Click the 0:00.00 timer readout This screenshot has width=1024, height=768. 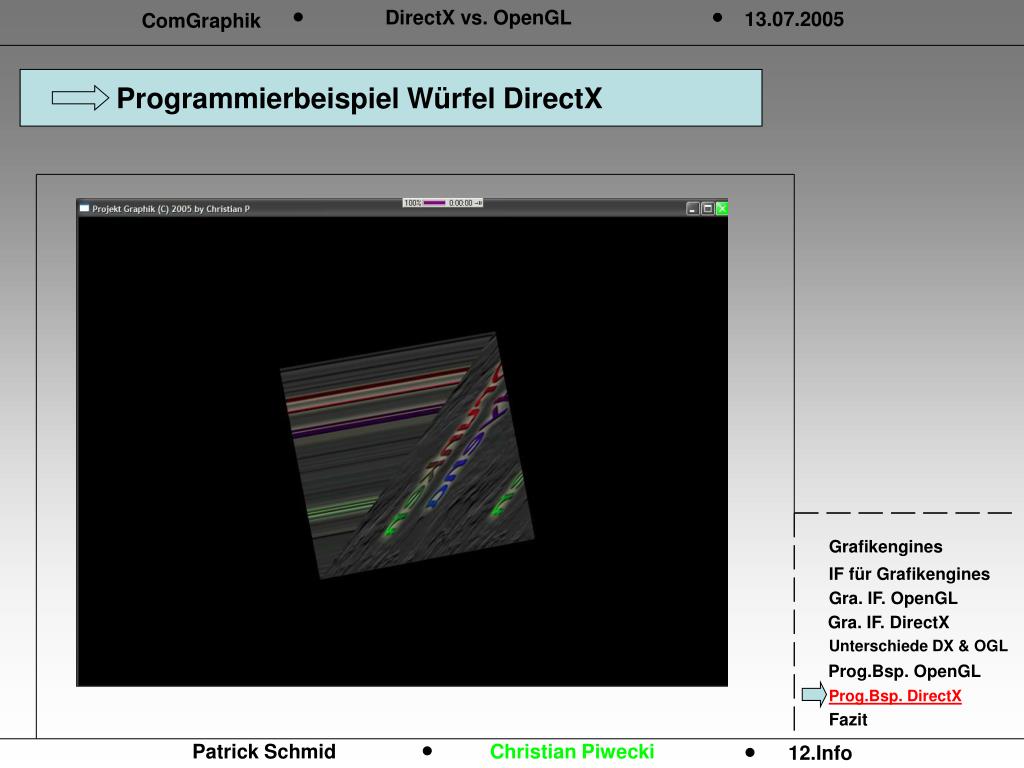[460, 203]
